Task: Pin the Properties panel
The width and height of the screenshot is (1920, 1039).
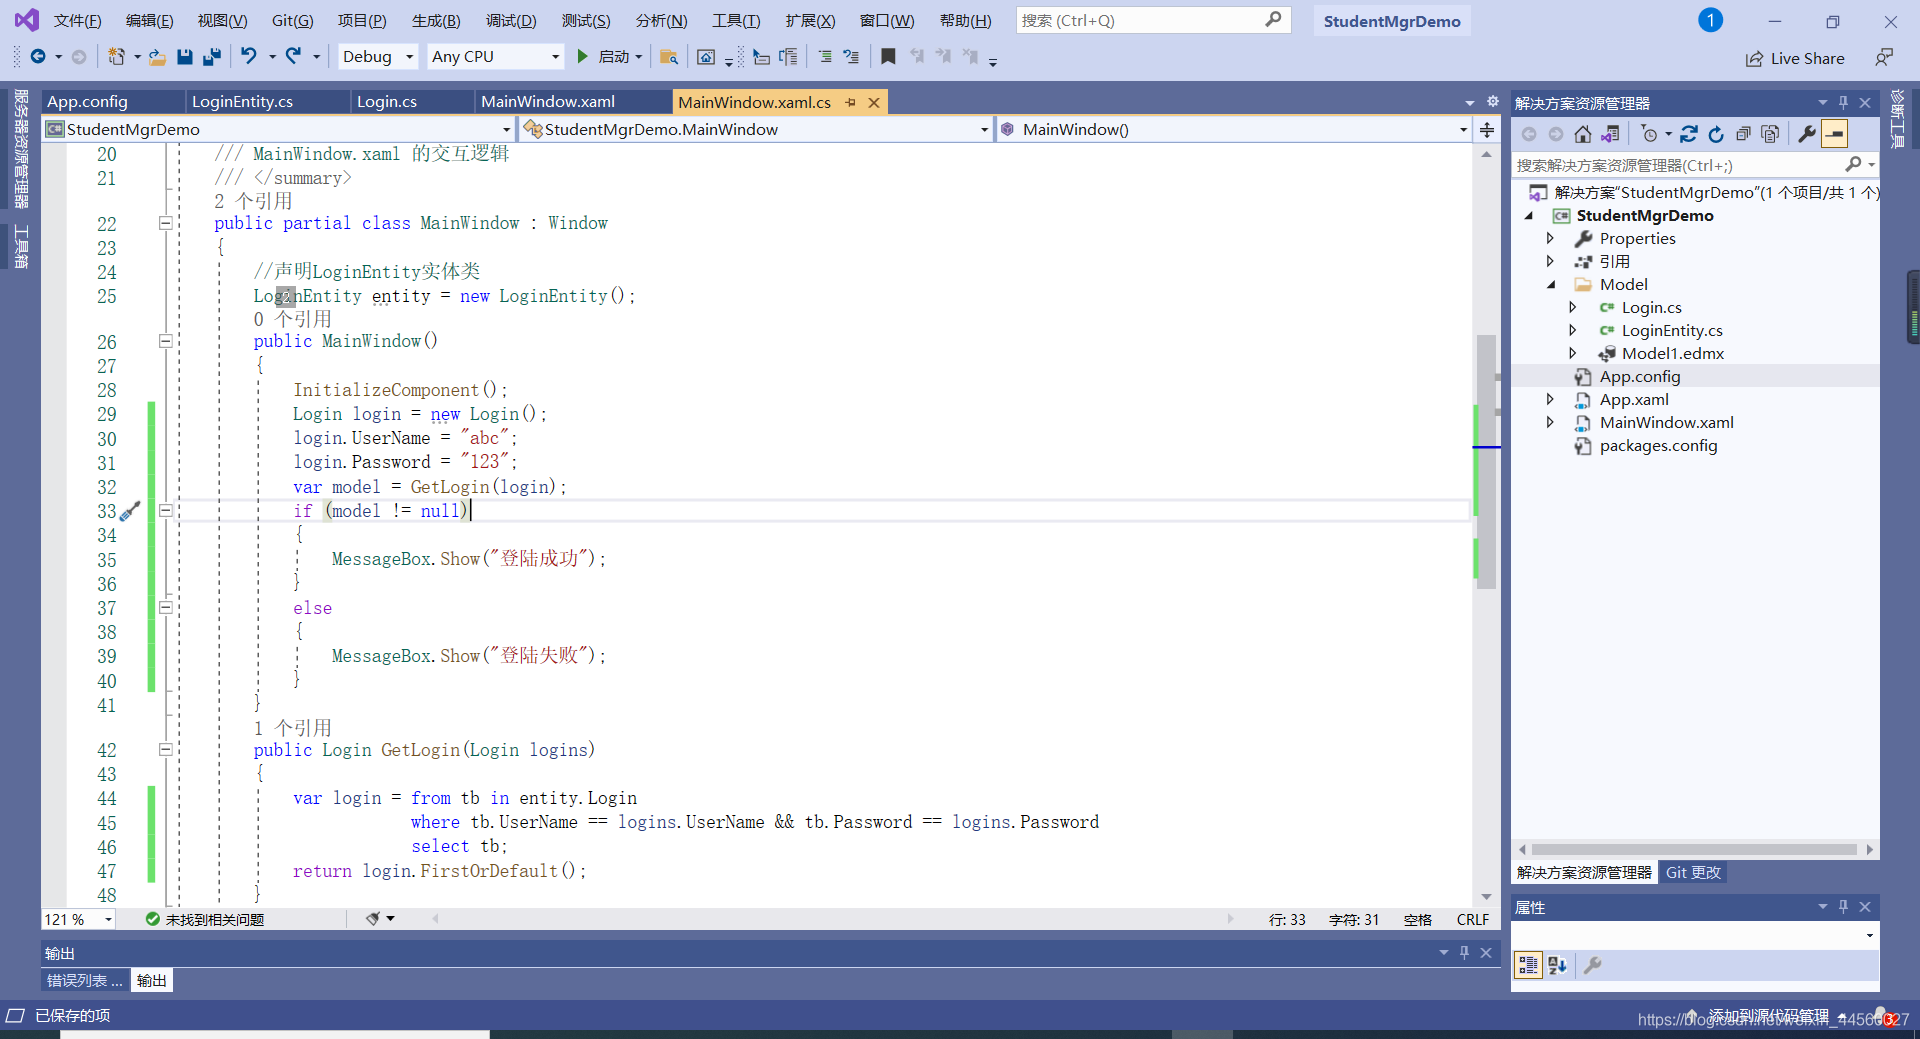Action: (1843, 907)
